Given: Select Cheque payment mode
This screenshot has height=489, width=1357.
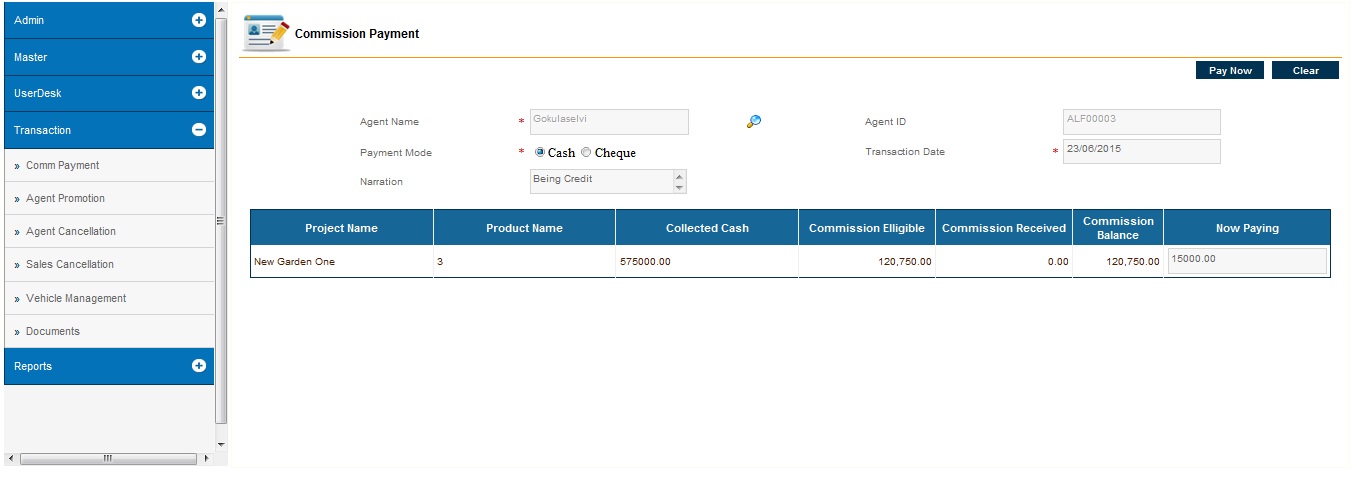Looking at the screenshot, I should (x=586, y=153).
